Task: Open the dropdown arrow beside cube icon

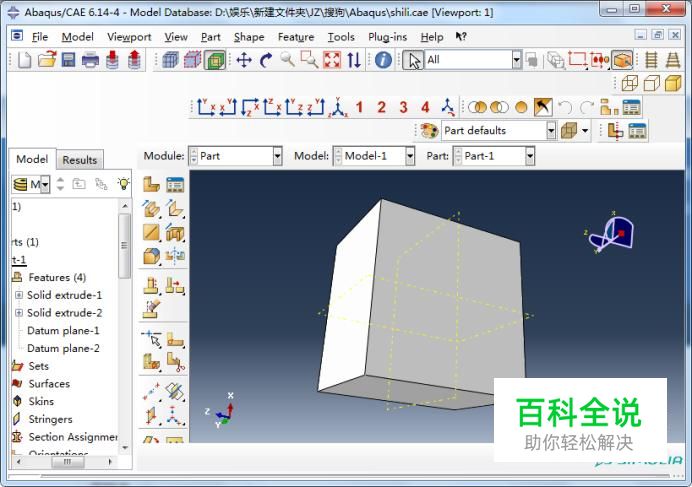Action: pyautogui.click(x=585, y=131)
